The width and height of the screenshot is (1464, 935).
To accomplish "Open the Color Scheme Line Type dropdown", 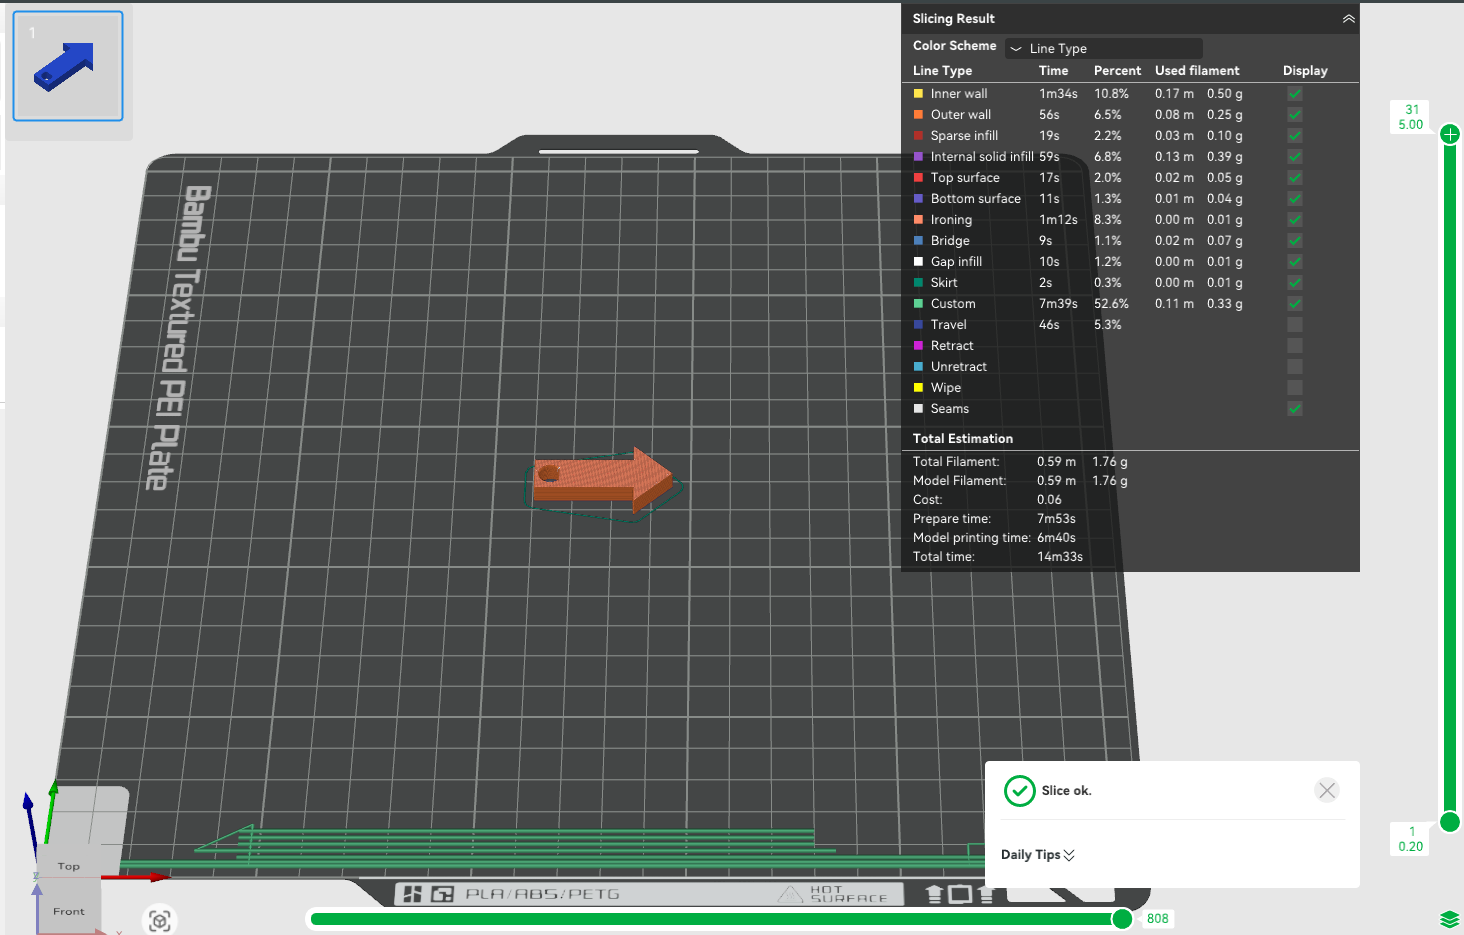I will (x=1104, y=48).
